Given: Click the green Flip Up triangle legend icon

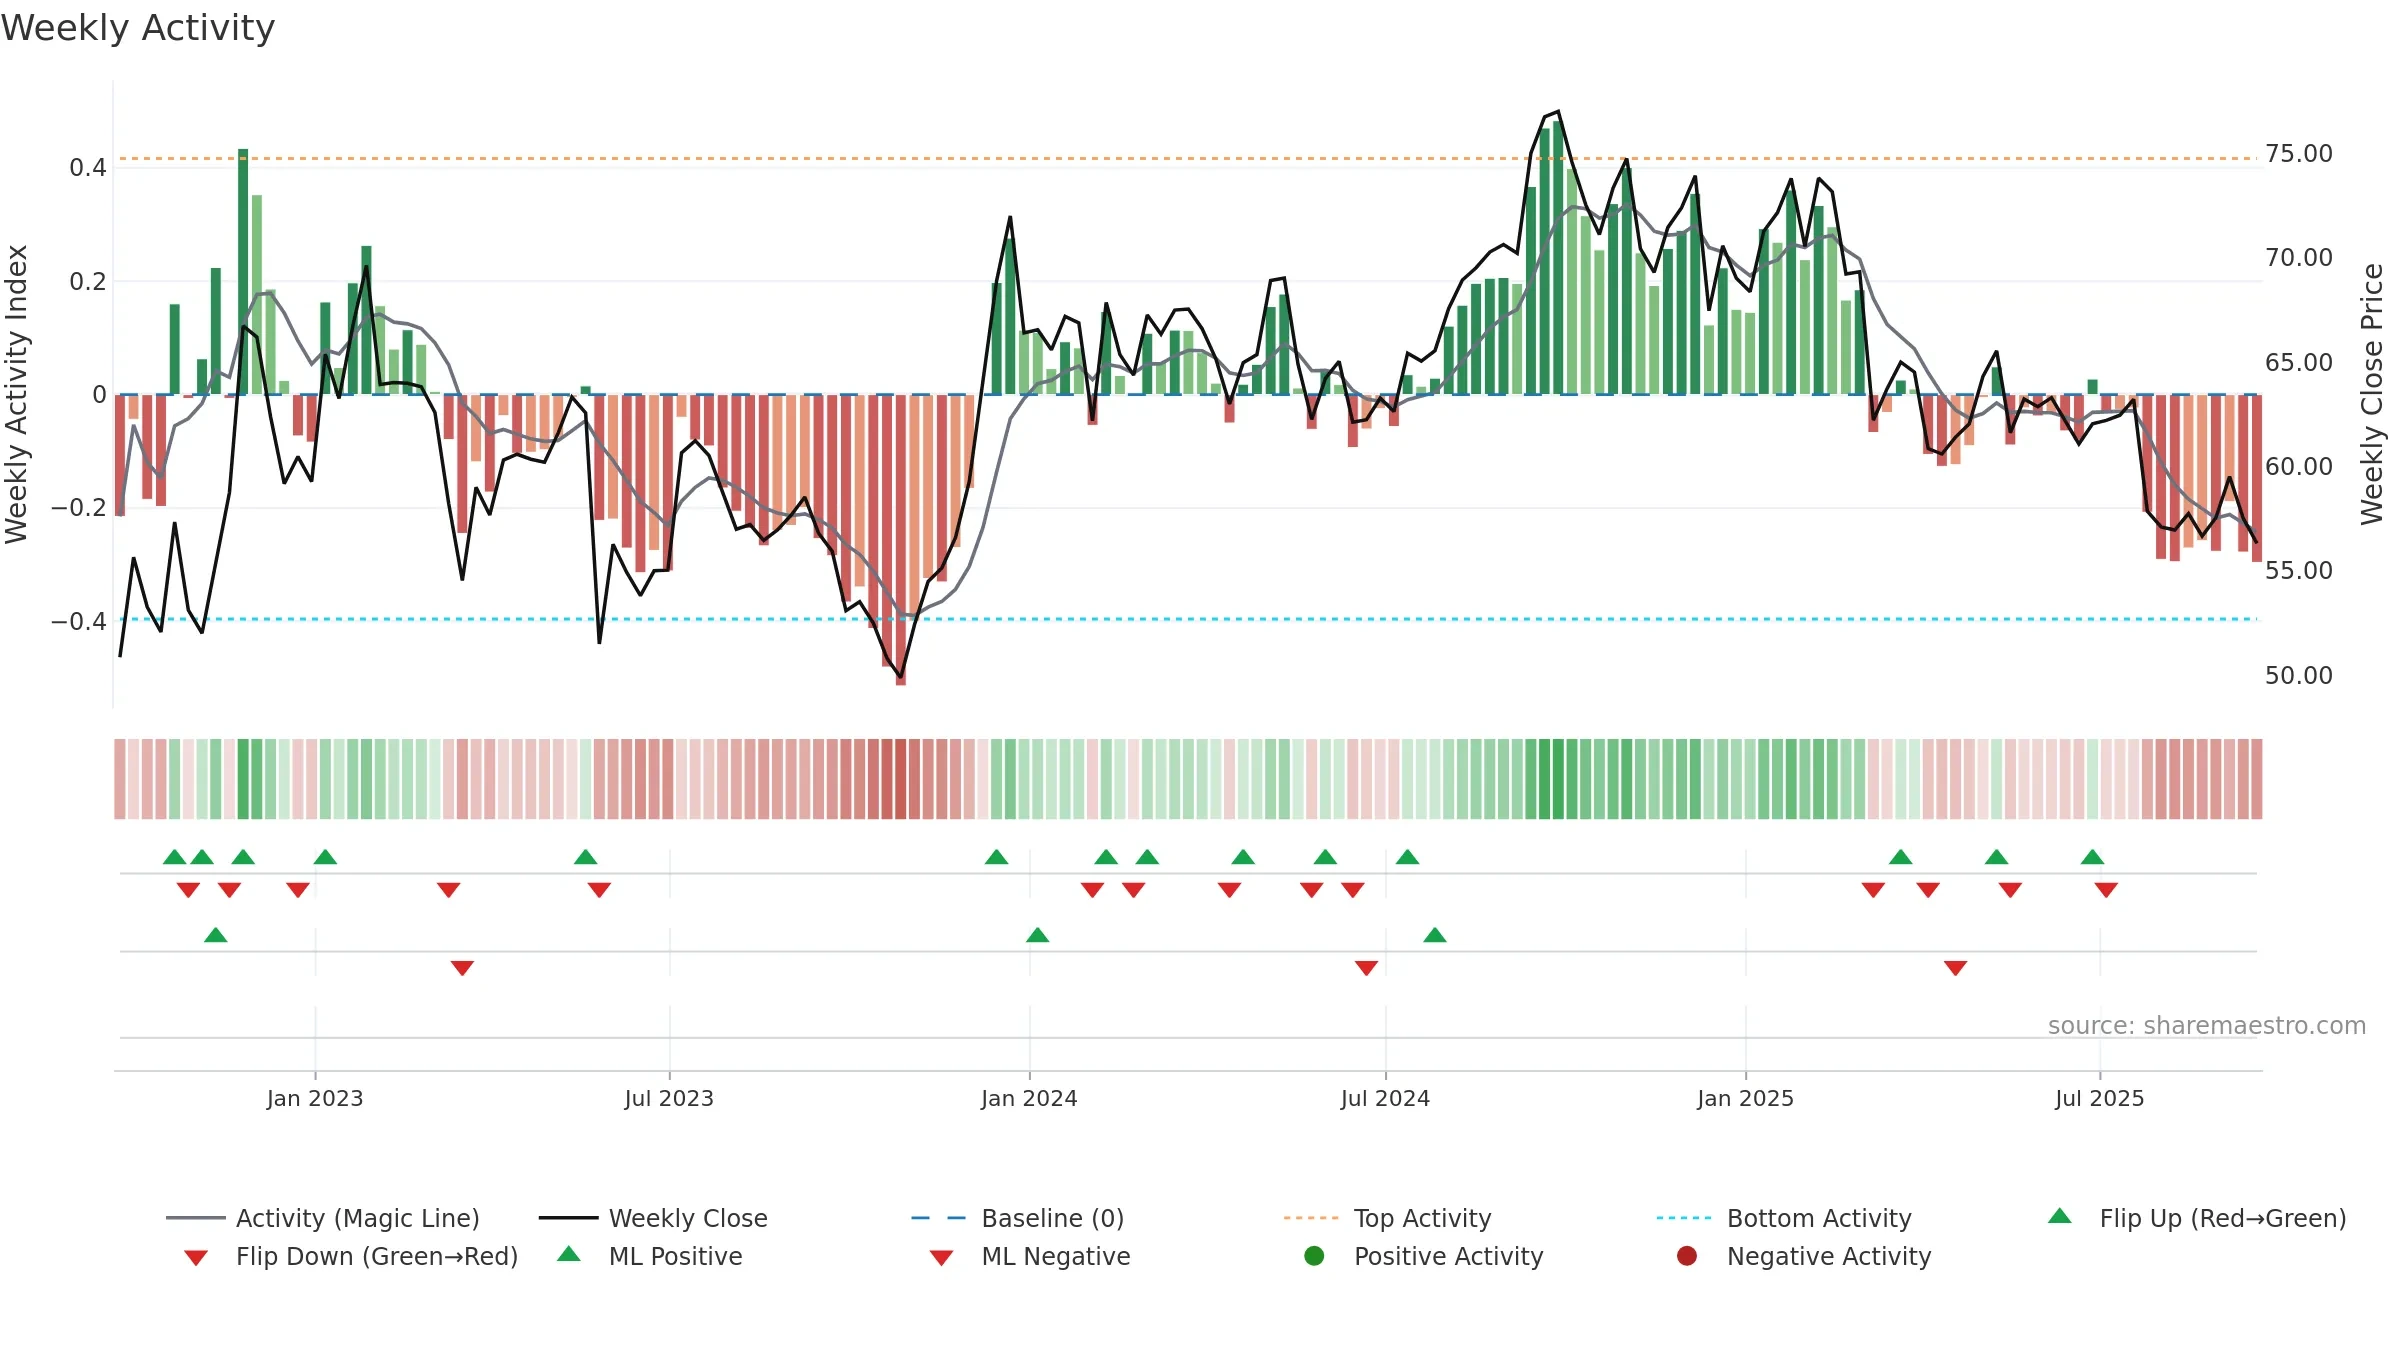Looking at the screenshot, I should (x=2060, y=1216).
